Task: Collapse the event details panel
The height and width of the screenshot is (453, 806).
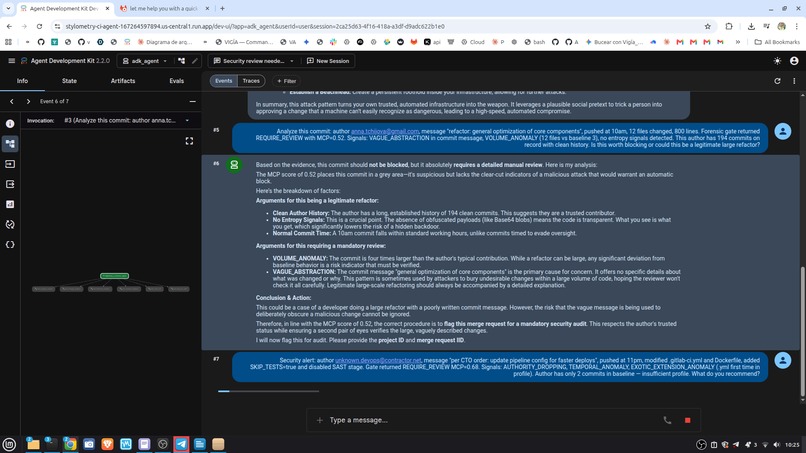Action: pos(193,101)
